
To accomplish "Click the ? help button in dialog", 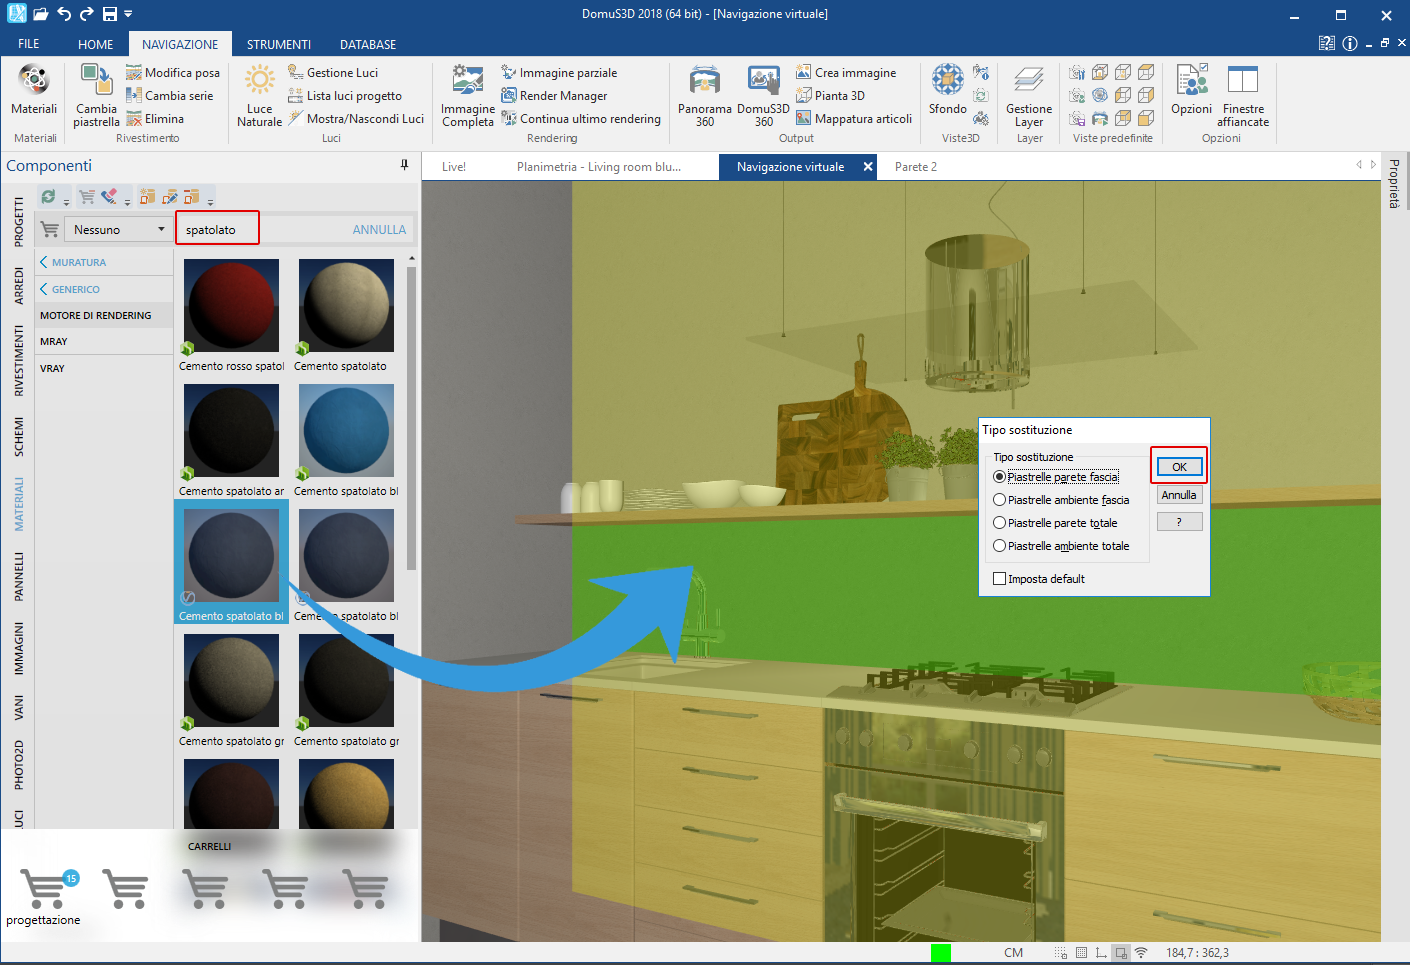I will coord(1179,522).
